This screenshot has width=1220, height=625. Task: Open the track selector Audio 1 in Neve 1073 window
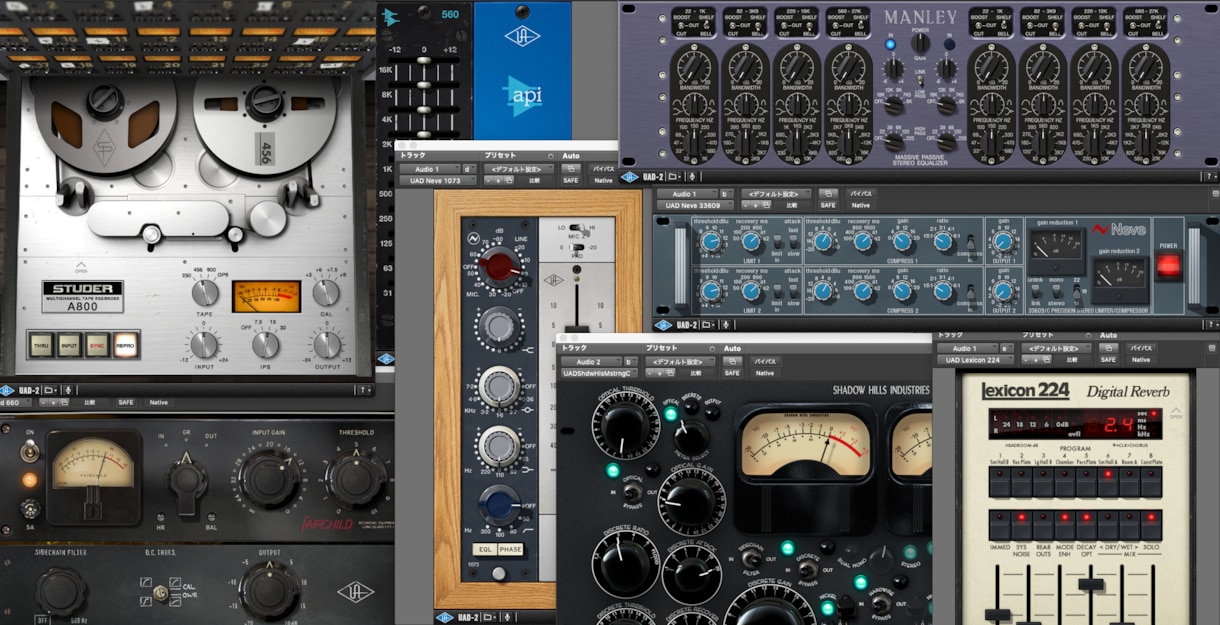coord(430,169)
